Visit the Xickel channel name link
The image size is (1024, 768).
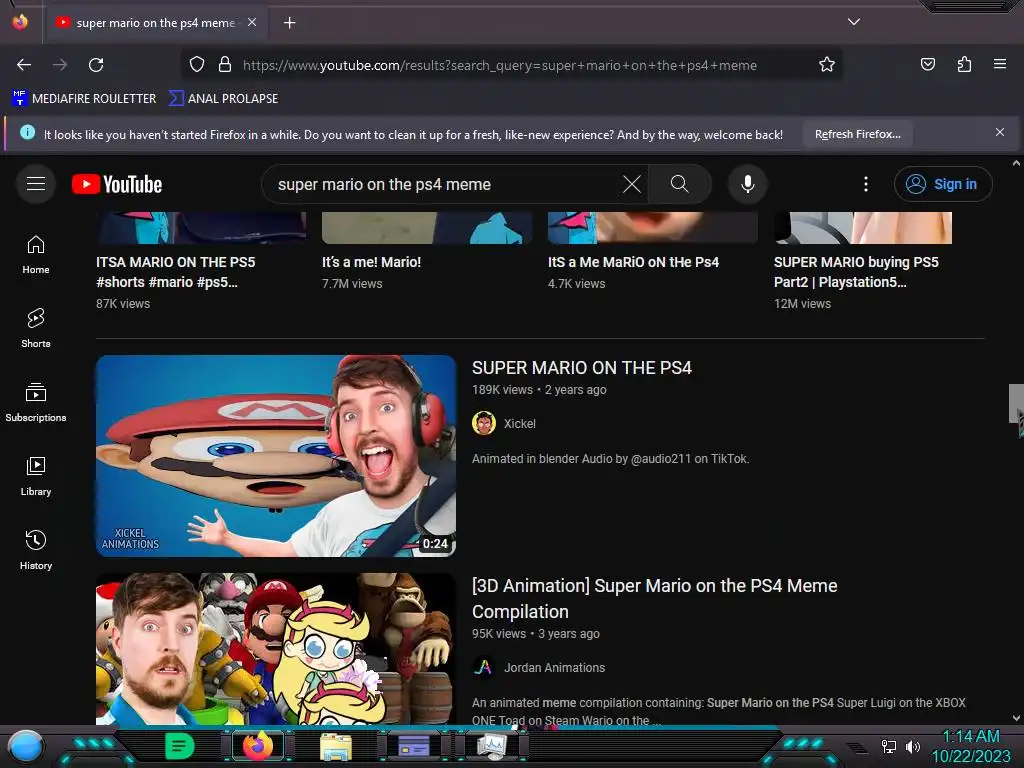coord(519,424)
